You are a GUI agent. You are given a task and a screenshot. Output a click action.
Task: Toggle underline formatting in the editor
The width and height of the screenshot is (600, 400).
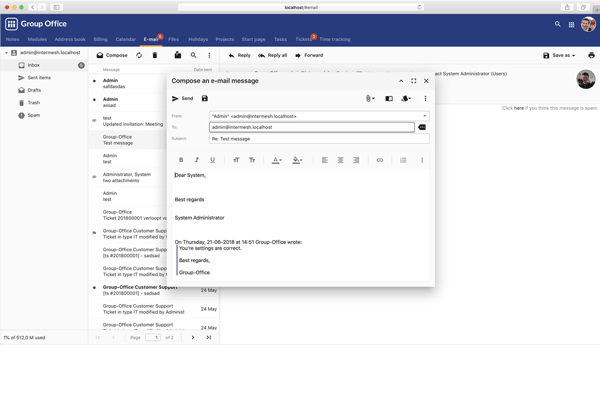click(x=212, y=160)
